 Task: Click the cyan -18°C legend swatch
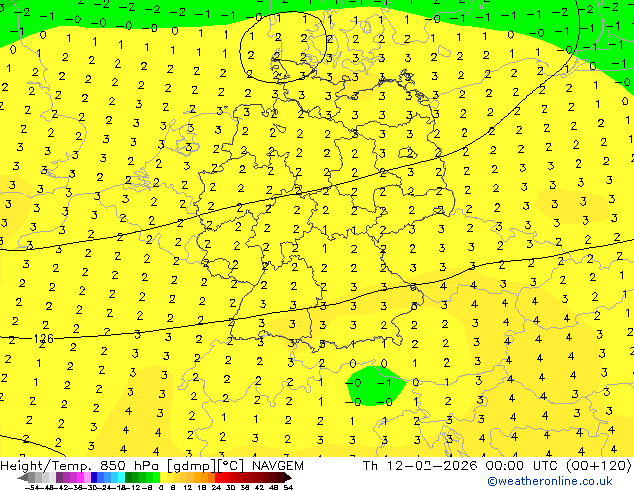click(122, 477)
